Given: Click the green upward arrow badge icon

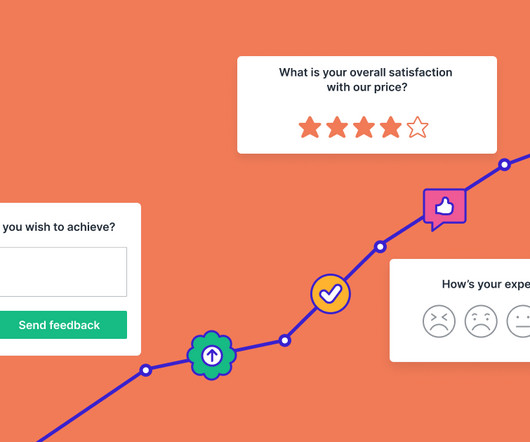Looking at the screenshot, I should click(212, 355).
